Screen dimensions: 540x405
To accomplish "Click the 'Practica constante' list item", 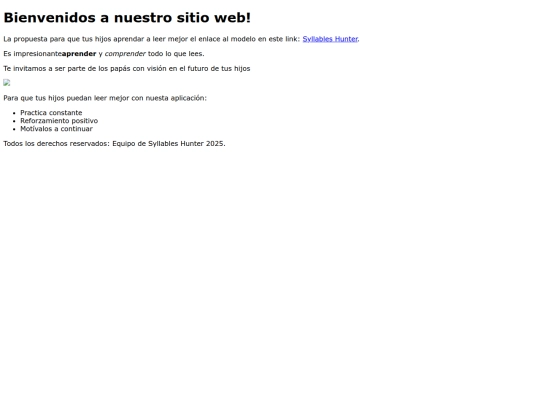I will pos(51,113).
